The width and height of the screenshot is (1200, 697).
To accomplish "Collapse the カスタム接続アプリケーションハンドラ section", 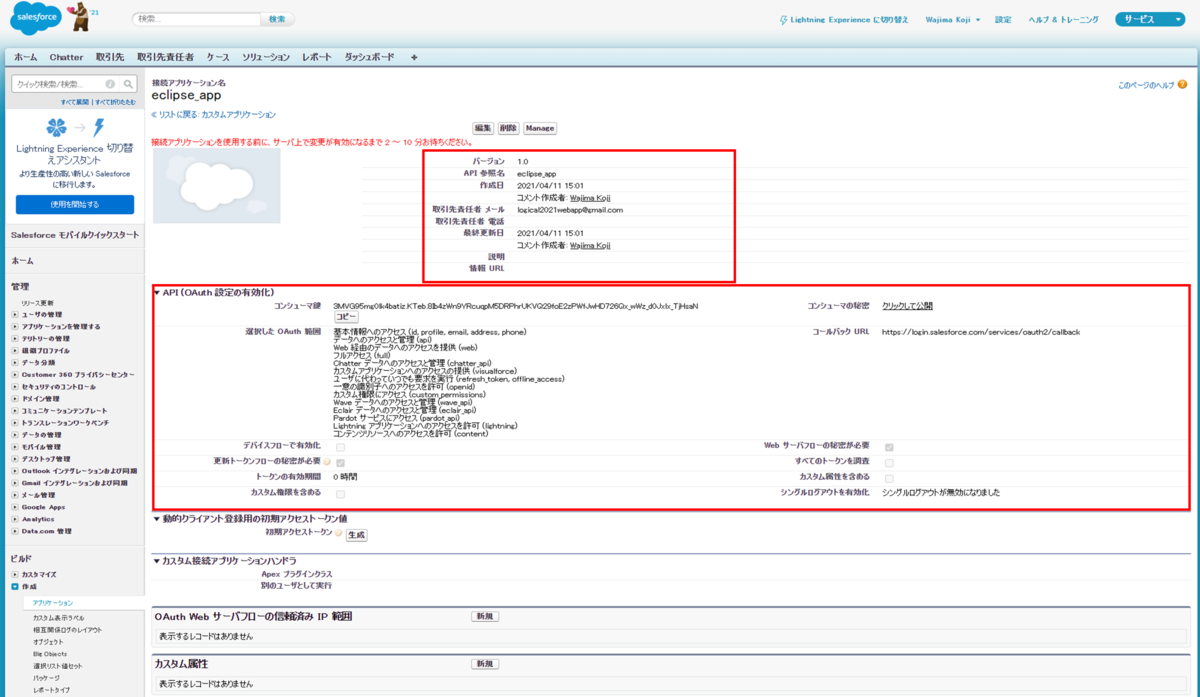I will coord(157,560).
